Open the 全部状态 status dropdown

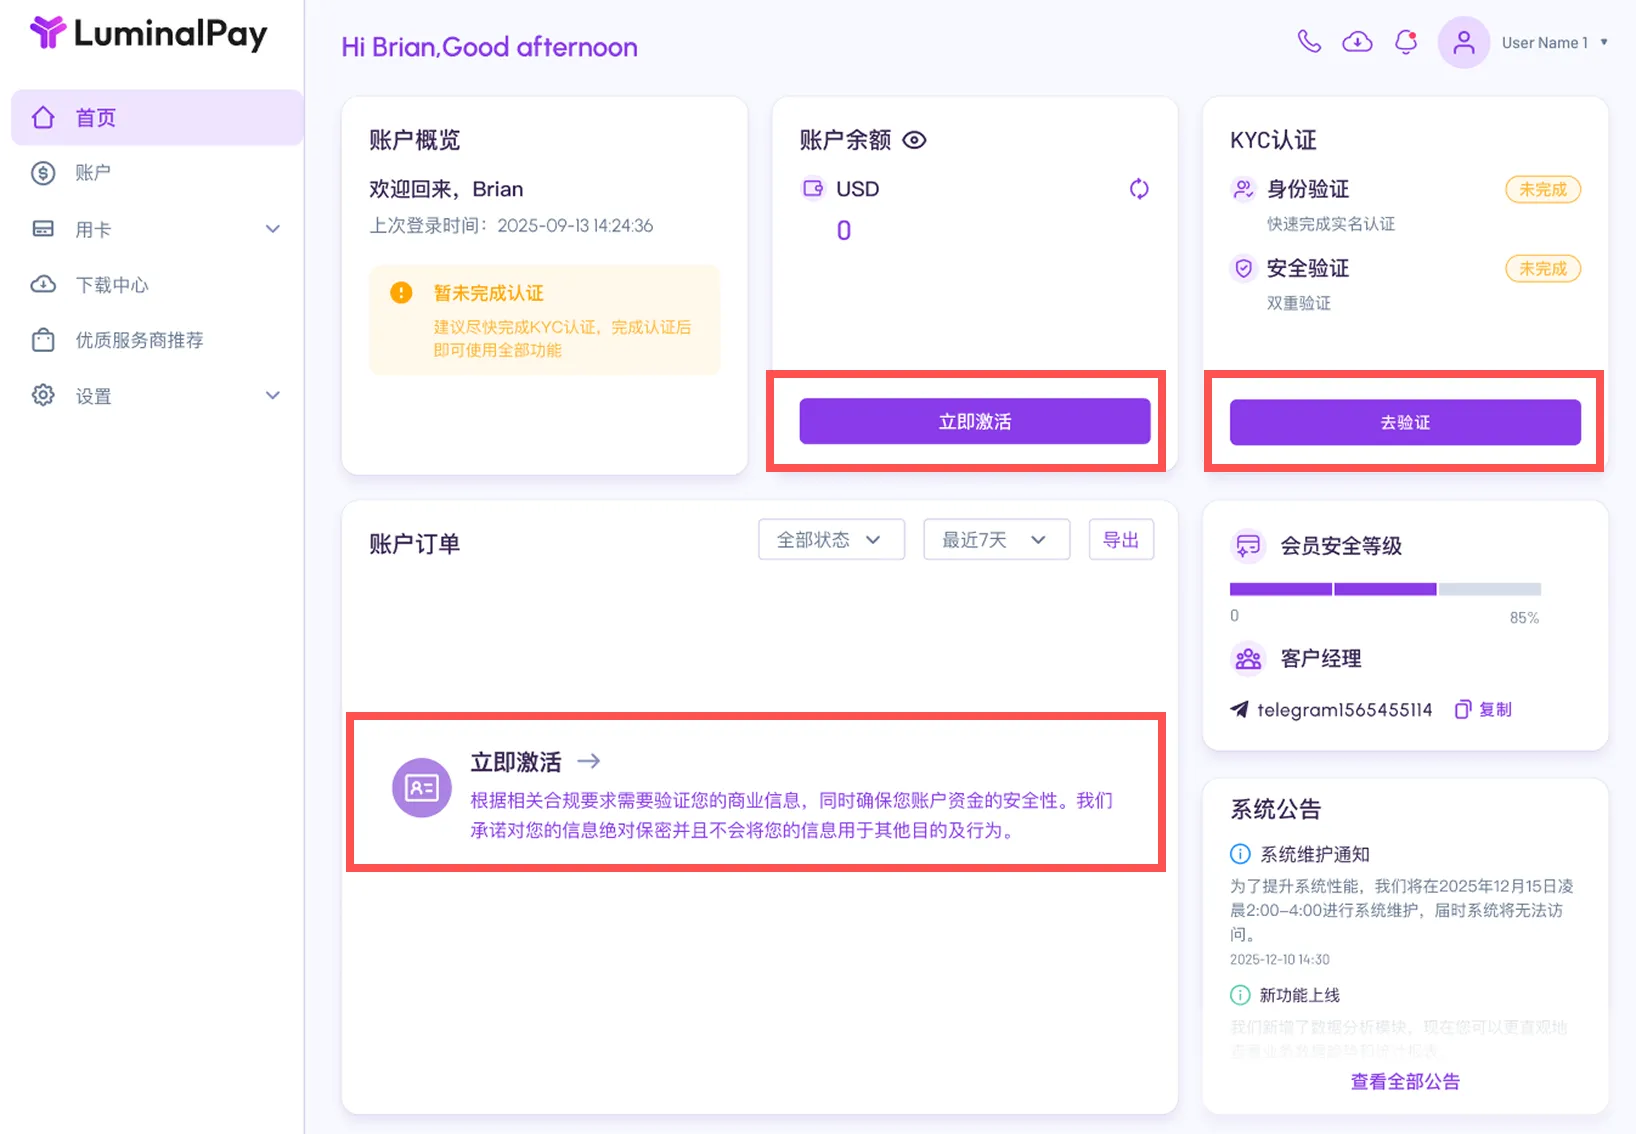[x=832, y=540]
